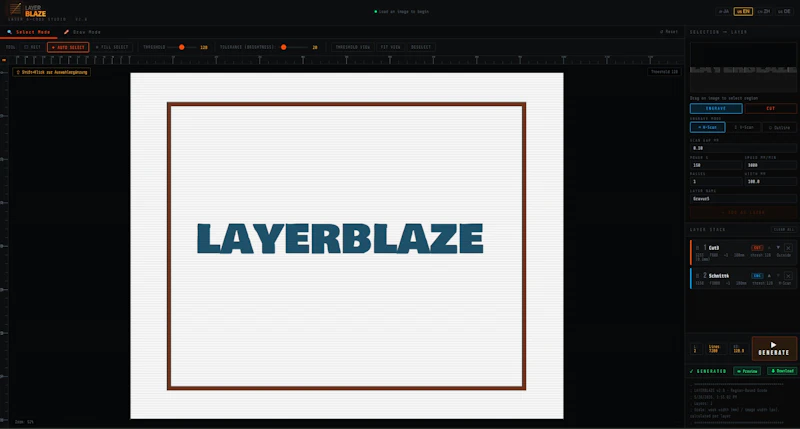The image size is (800, 429).
Task: Click the Reset button above the canvas
Action: (669, 32)
